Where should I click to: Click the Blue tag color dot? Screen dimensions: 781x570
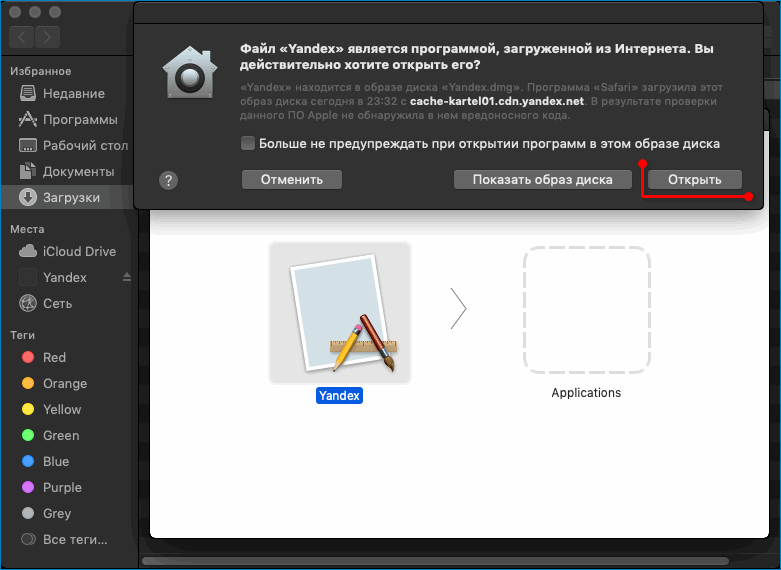pyautogui.click(x=28, y=461)
